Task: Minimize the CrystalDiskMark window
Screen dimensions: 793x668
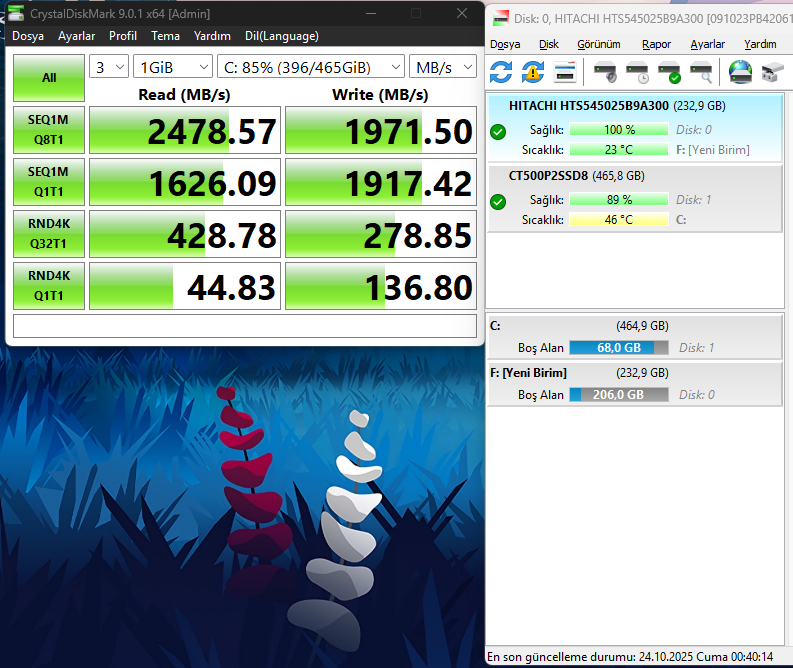Action: point(371,13)
